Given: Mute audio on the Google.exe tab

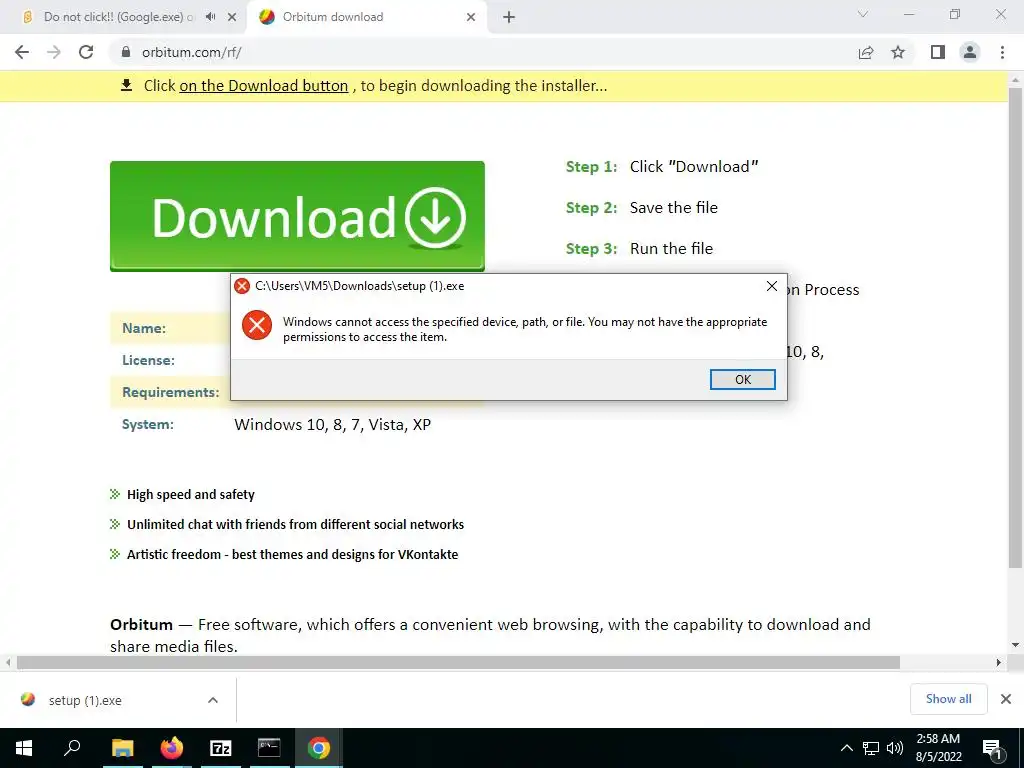Looking at the screenshot, I should [210, 17].
